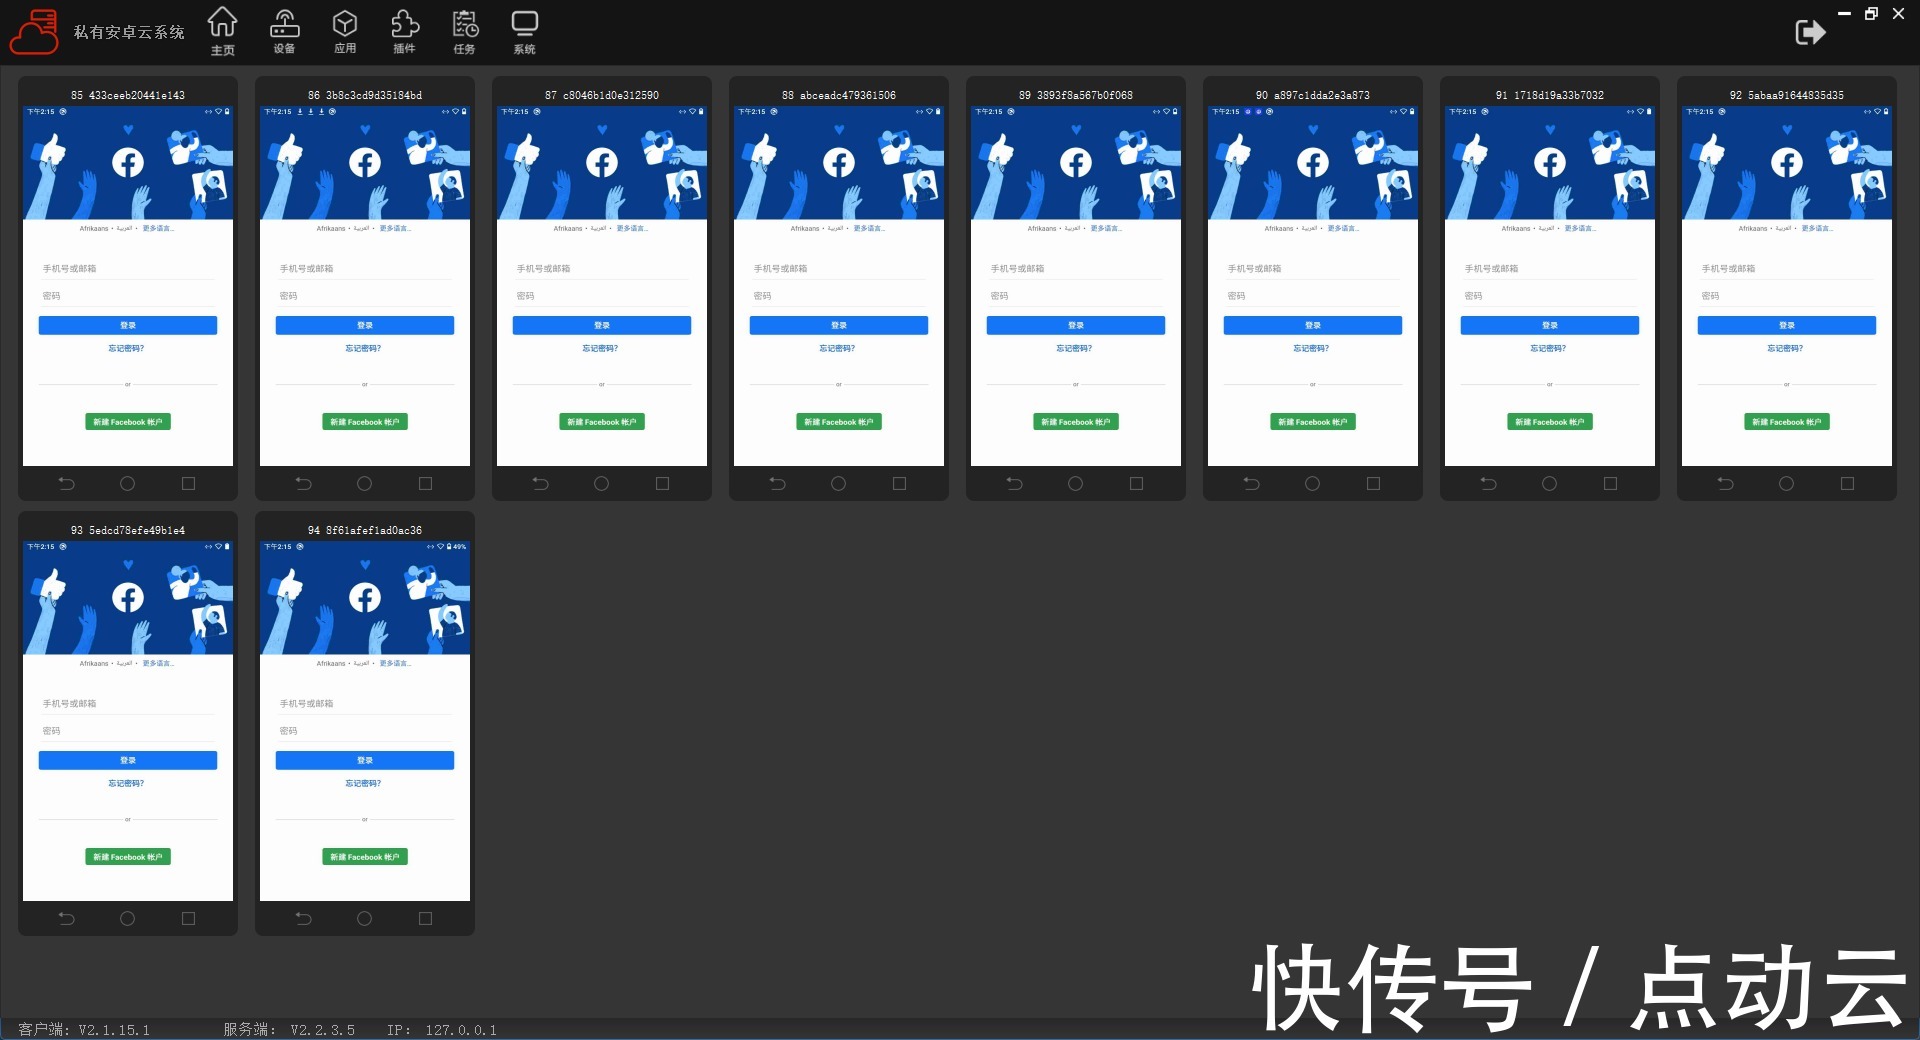Viewport: 1920px width, 1040px height.
Task: Select device title 88 abceadc479361506
Action: [x=839, y=95]
